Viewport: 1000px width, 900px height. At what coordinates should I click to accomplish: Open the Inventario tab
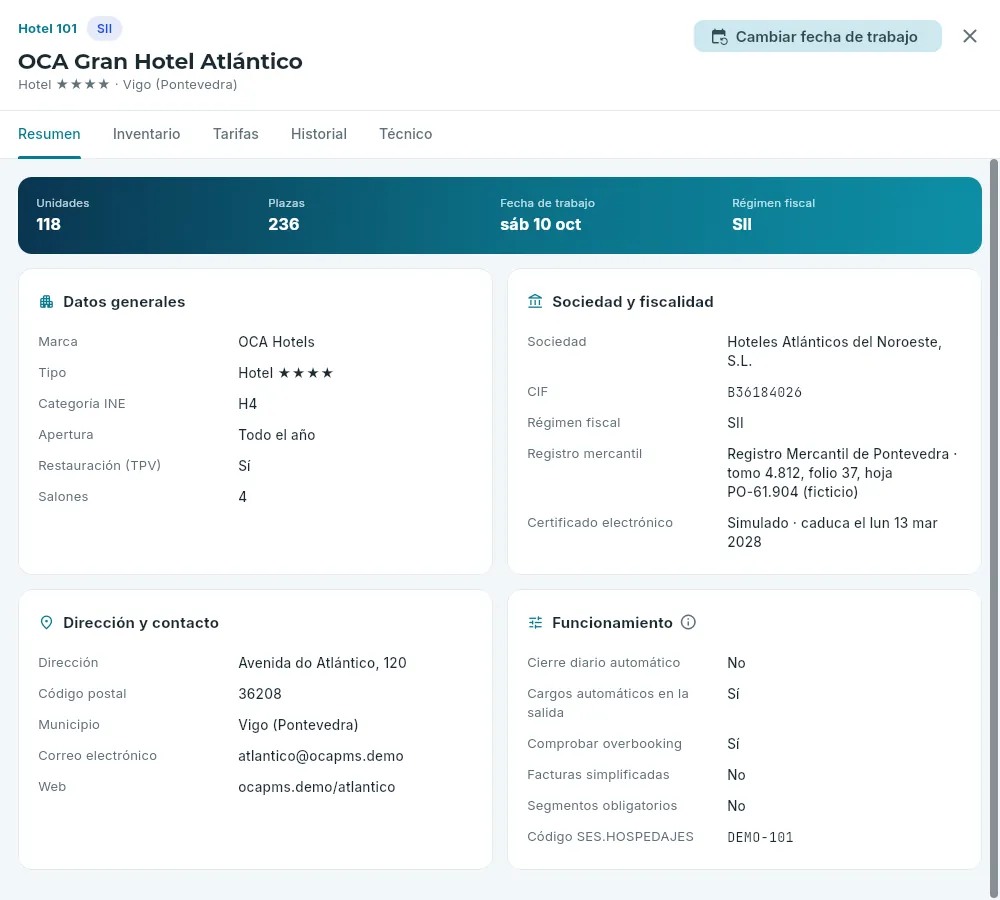(x=147, y=134)
